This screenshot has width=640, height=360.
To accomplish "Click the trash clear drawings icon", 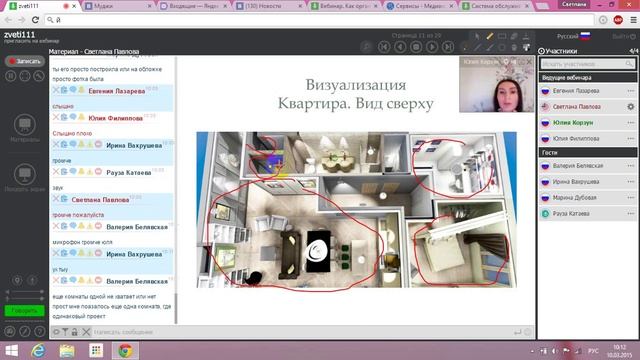I will point(514,47).
